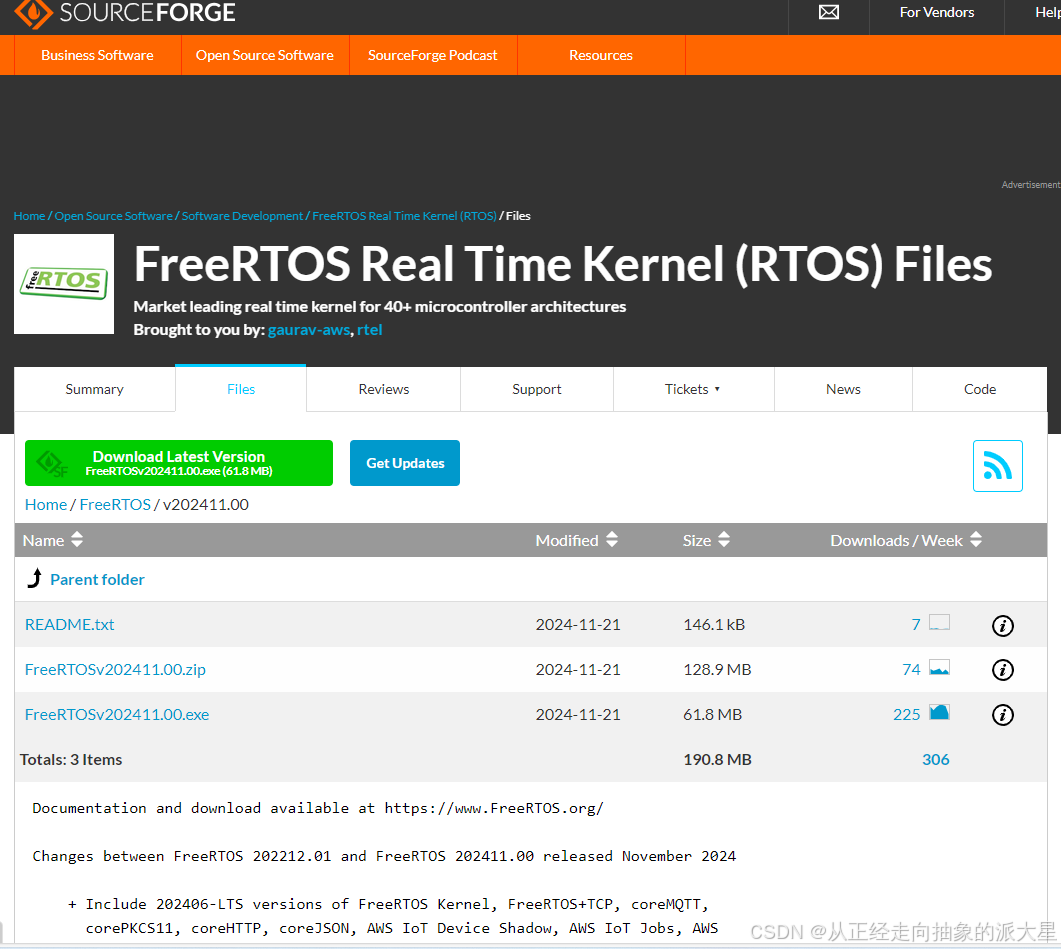Screen dimensions: 1061x949
Task: Click the Get Updates button
Action: [405, 463]
